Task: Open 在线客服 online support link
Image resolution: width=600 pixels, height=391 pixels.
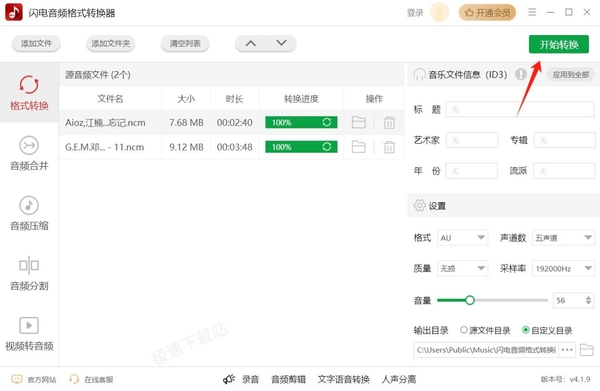Action: [91, 379]
